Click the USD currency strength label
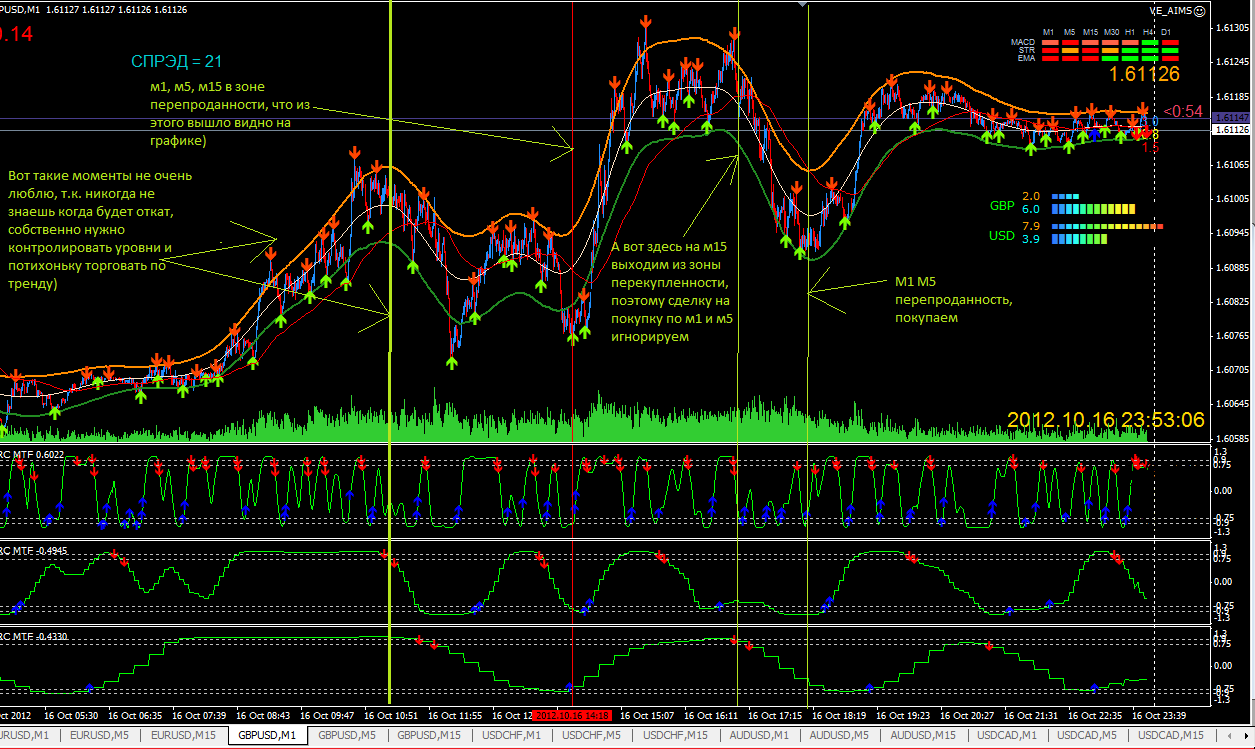Image resolution: width=1255 pixels, height=749 pixels. (x=1002, y=237)
